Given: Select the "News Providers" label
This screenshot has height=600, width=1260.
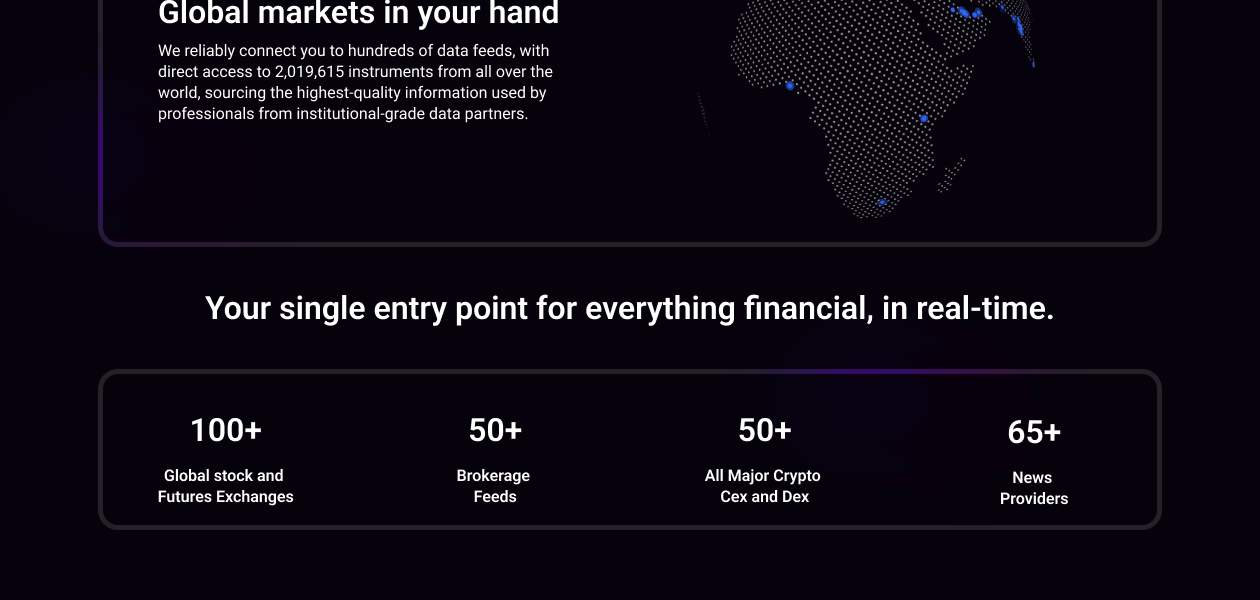Looking at the screenshot, I should (x=1034, y=488).
